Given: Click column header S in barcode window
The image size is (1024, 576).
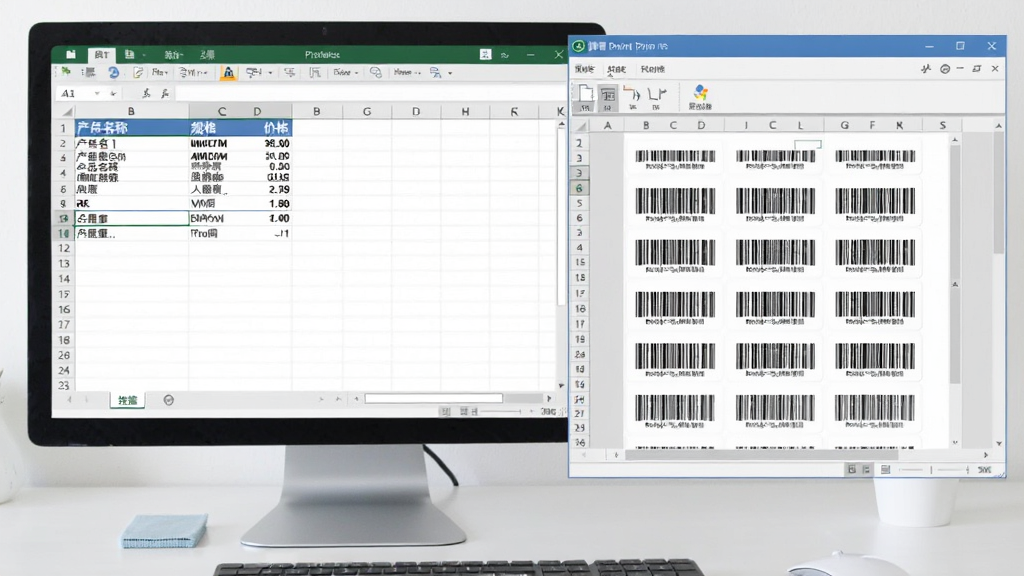Looking at the screenshot, I should coord(942,125).
